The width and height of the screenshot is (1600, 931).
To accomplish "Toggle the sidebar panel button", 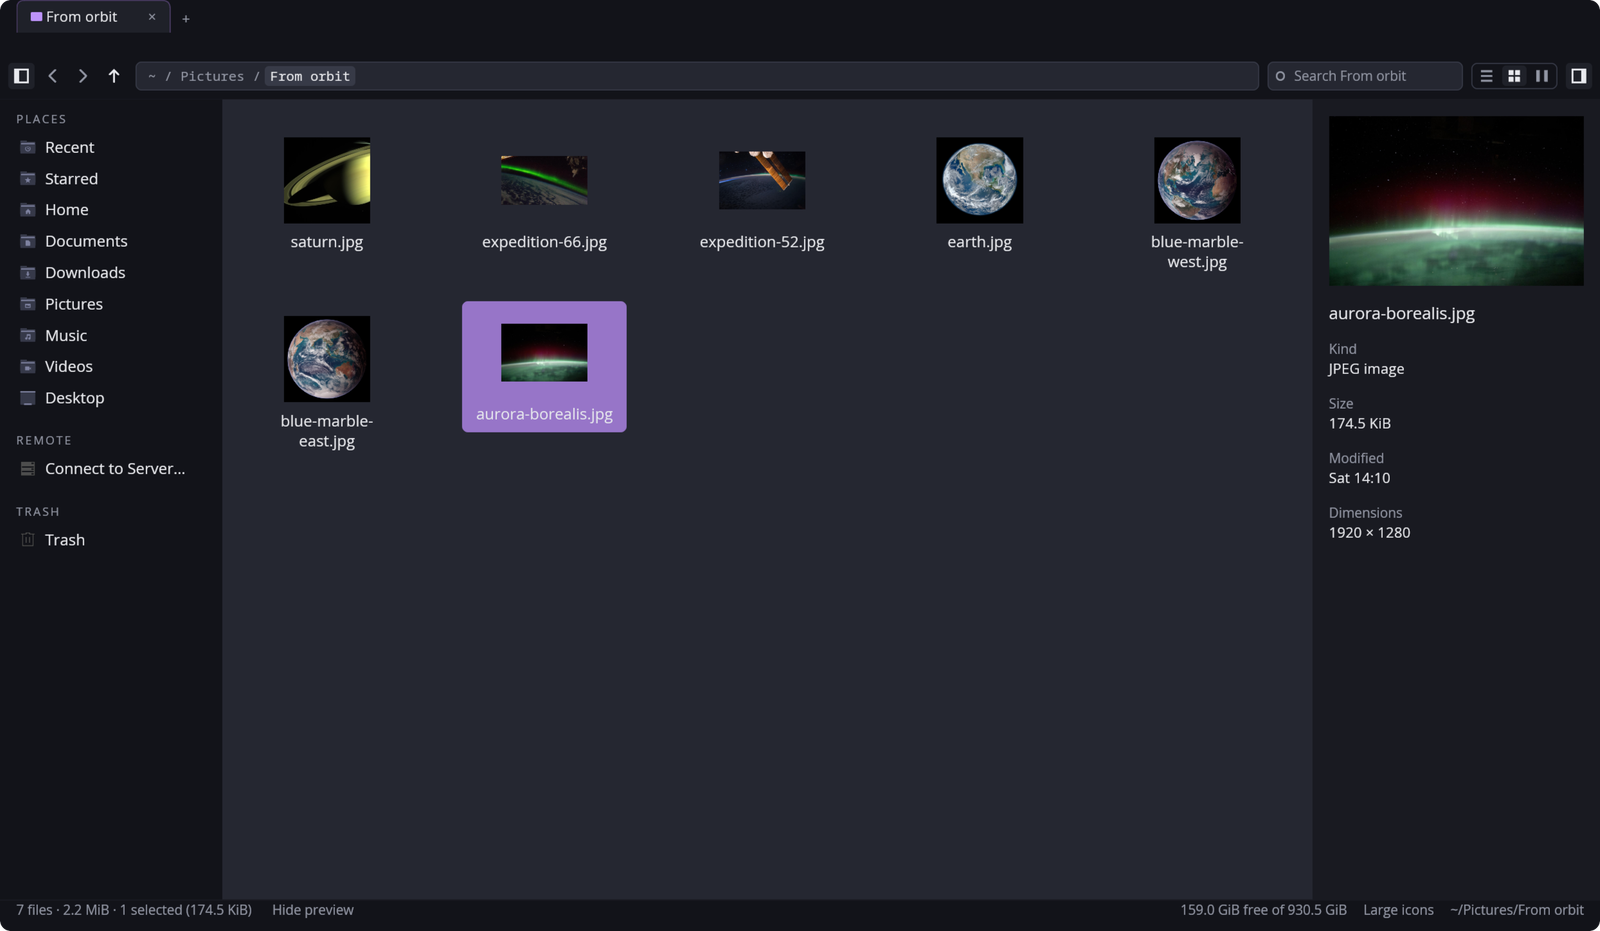I will [x=21, y=76].
